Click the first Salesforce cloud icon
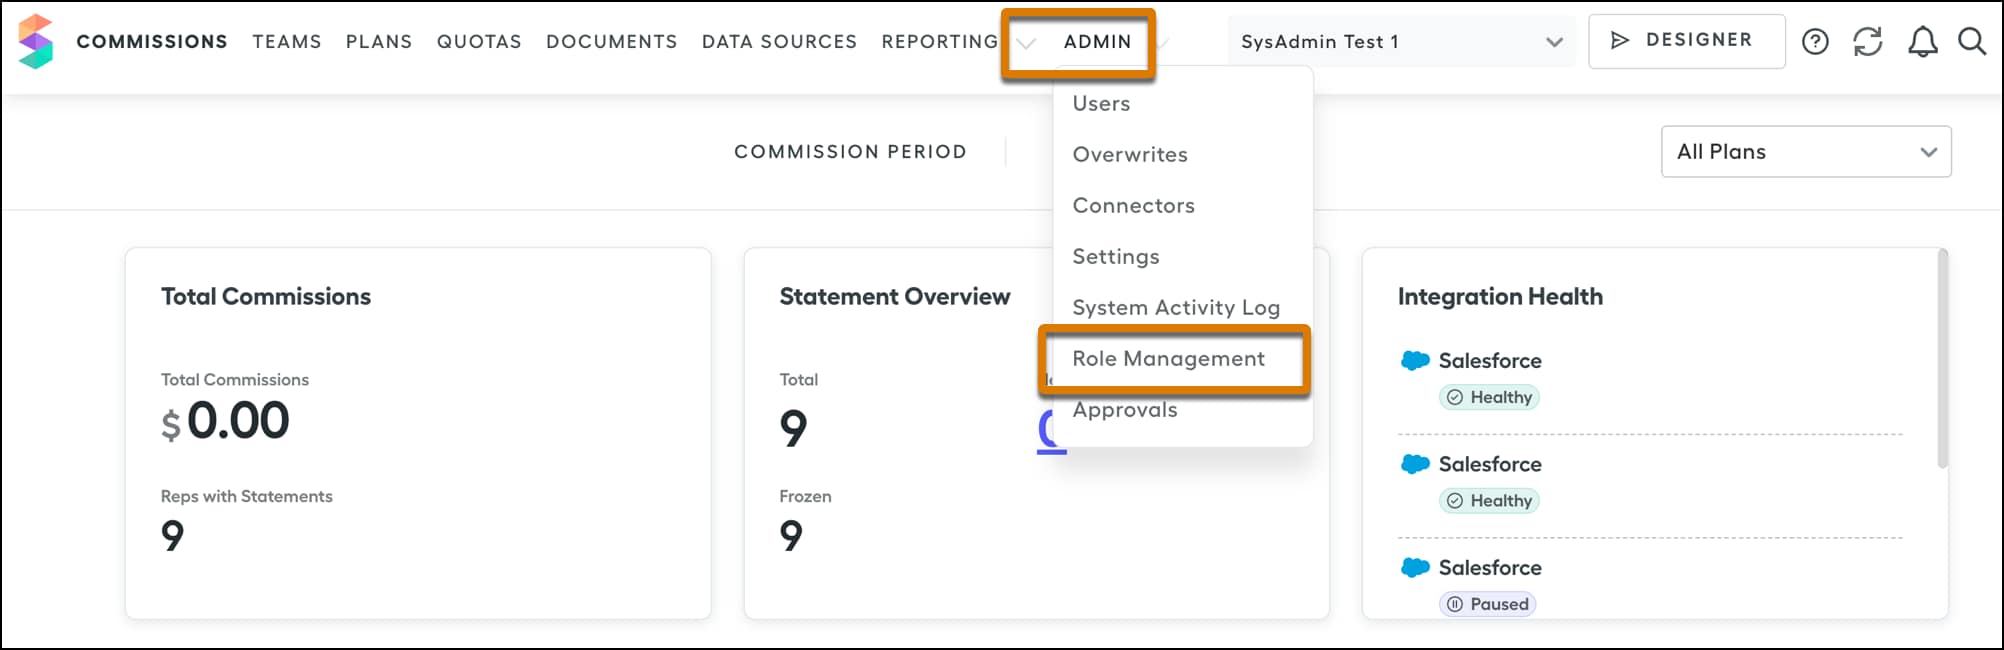 pyautogui.click(x=1415, y=360)
